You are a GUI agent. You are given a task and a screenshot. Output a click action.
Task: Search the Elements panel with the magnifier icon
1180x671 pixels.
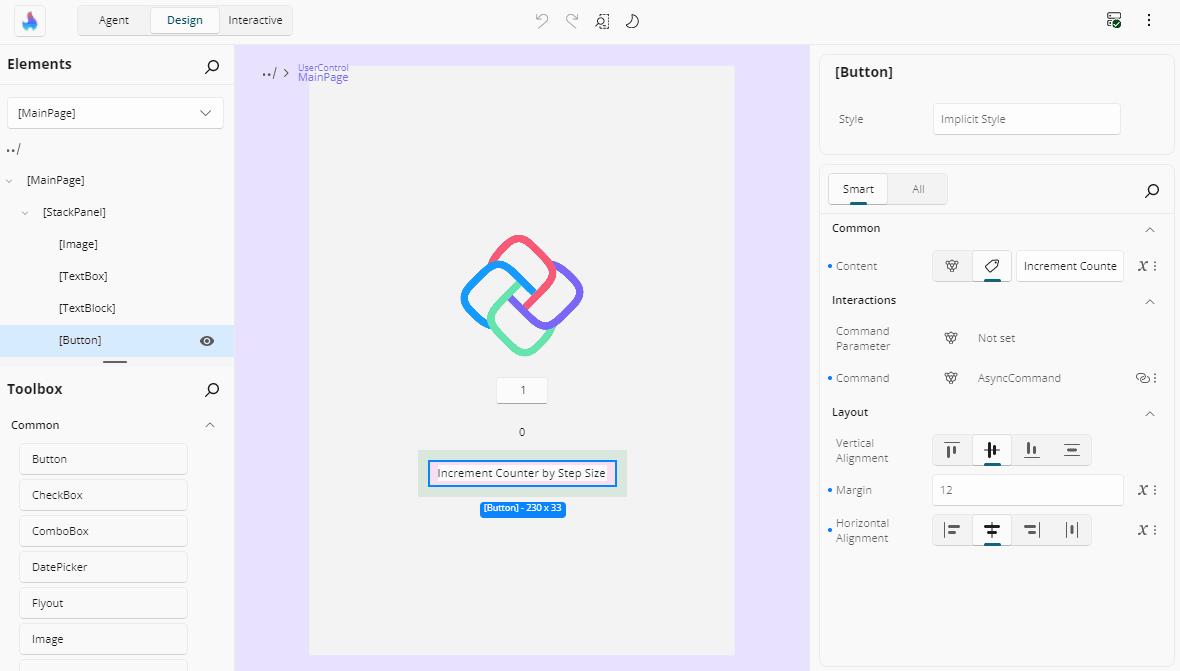212,67
